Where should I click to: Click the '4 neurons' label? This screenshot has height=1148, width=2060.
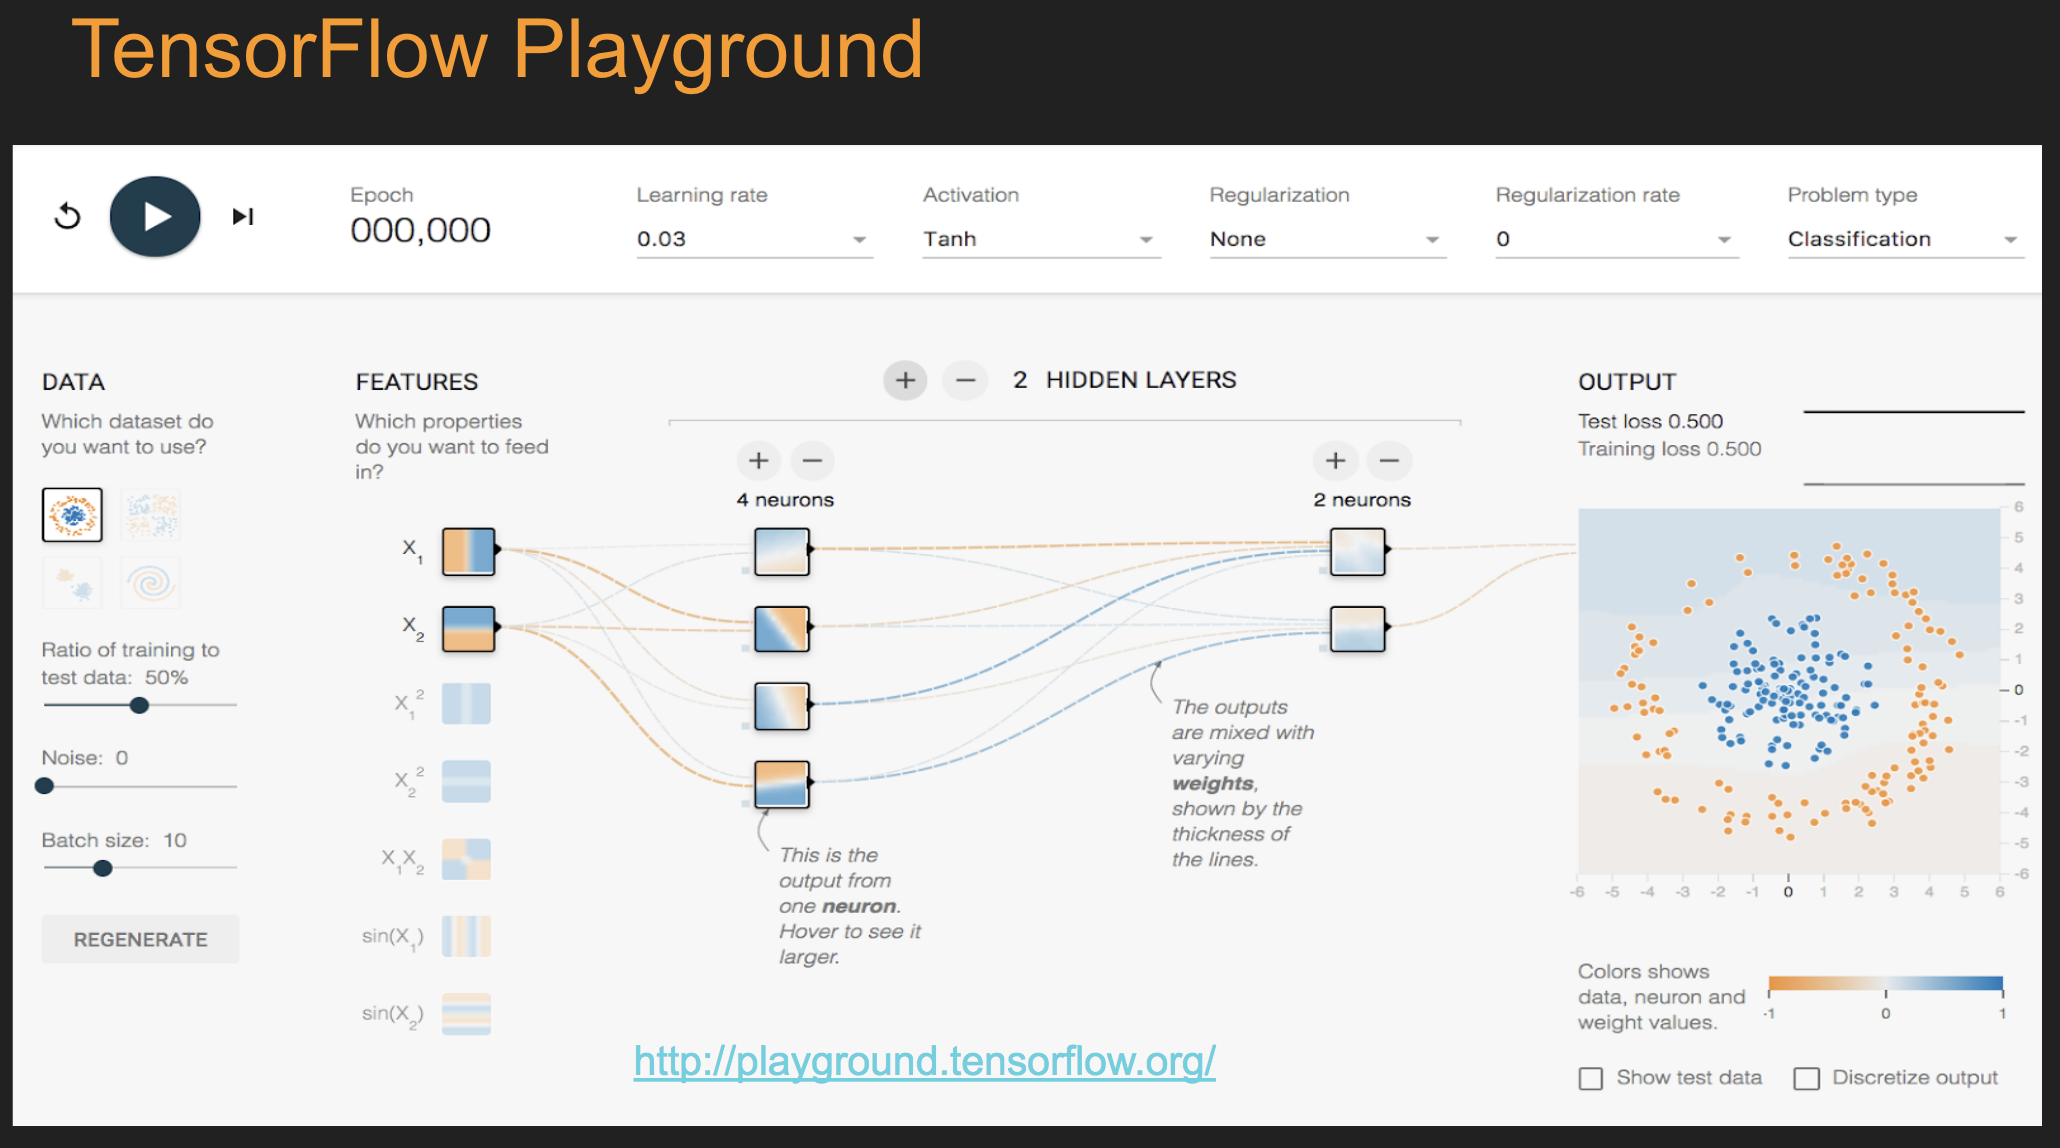pyautogui.click(x=785, y=500)
